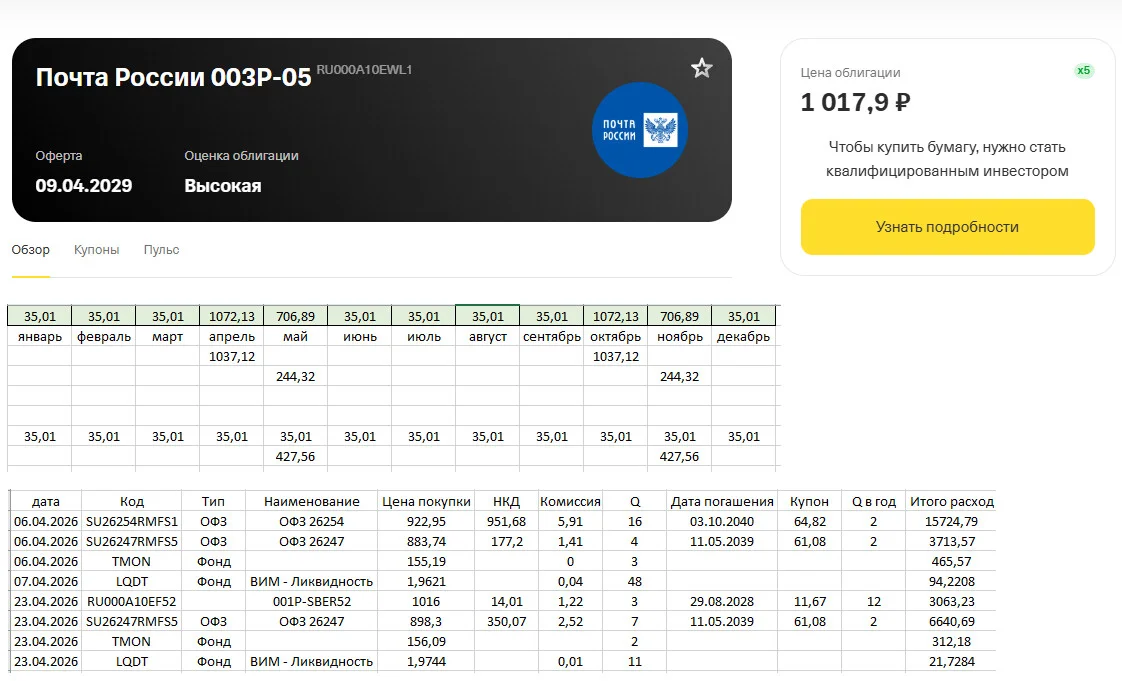Select НКД value 951,68

pyautogui.click(x=506, y=521)
